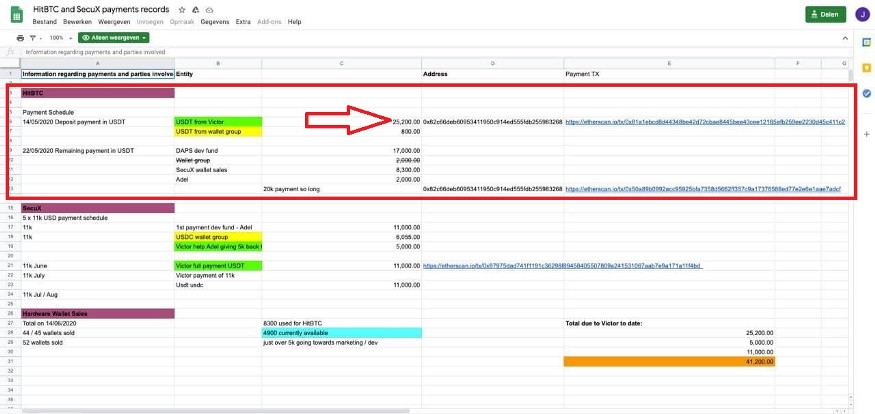The width and height of the screenshot is (875, 414).
Task: Select column C header
Action: tap(342, 64)
